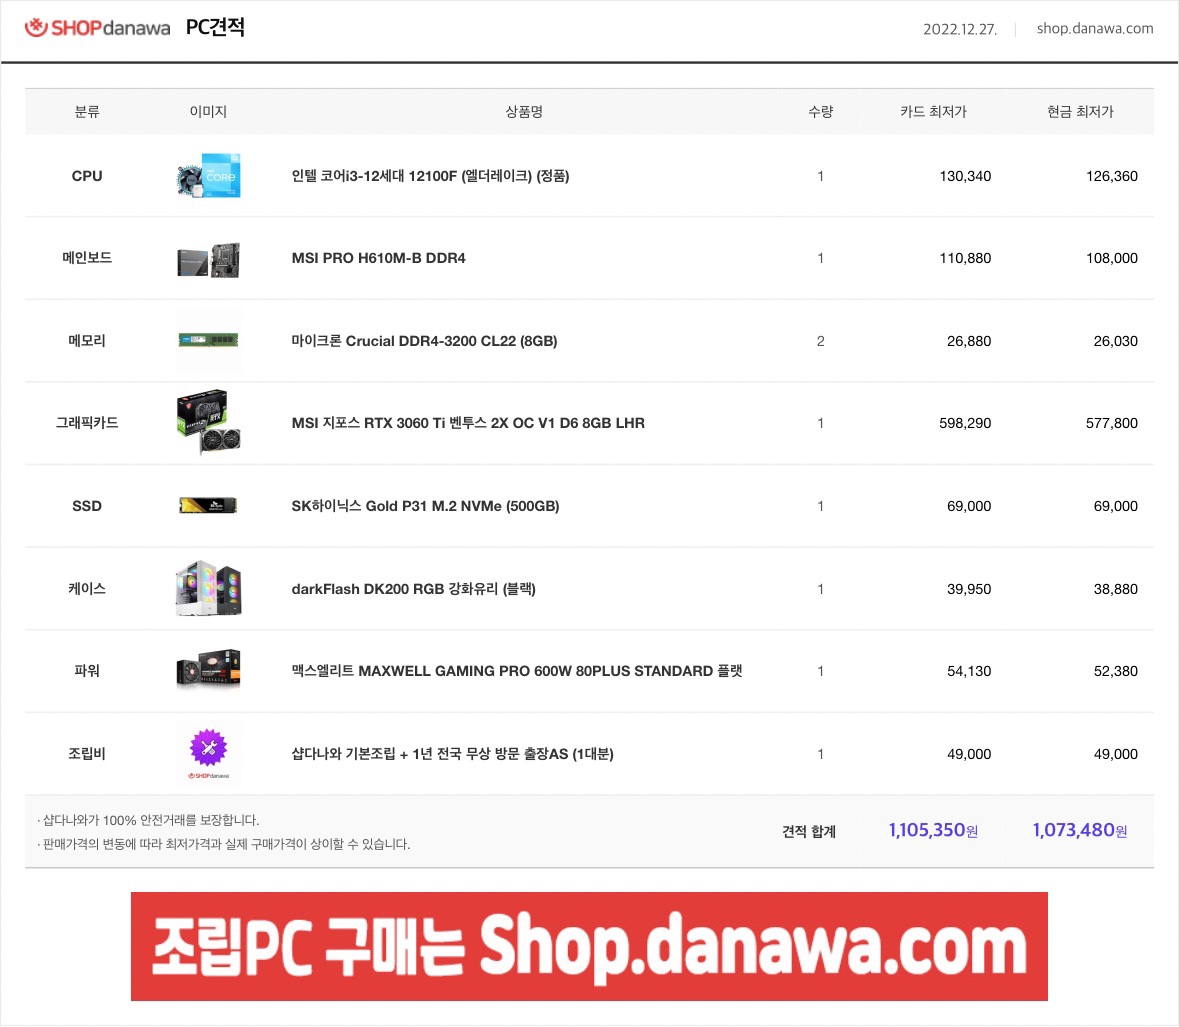Click the 분류 column header

click(x=87, y=111)
